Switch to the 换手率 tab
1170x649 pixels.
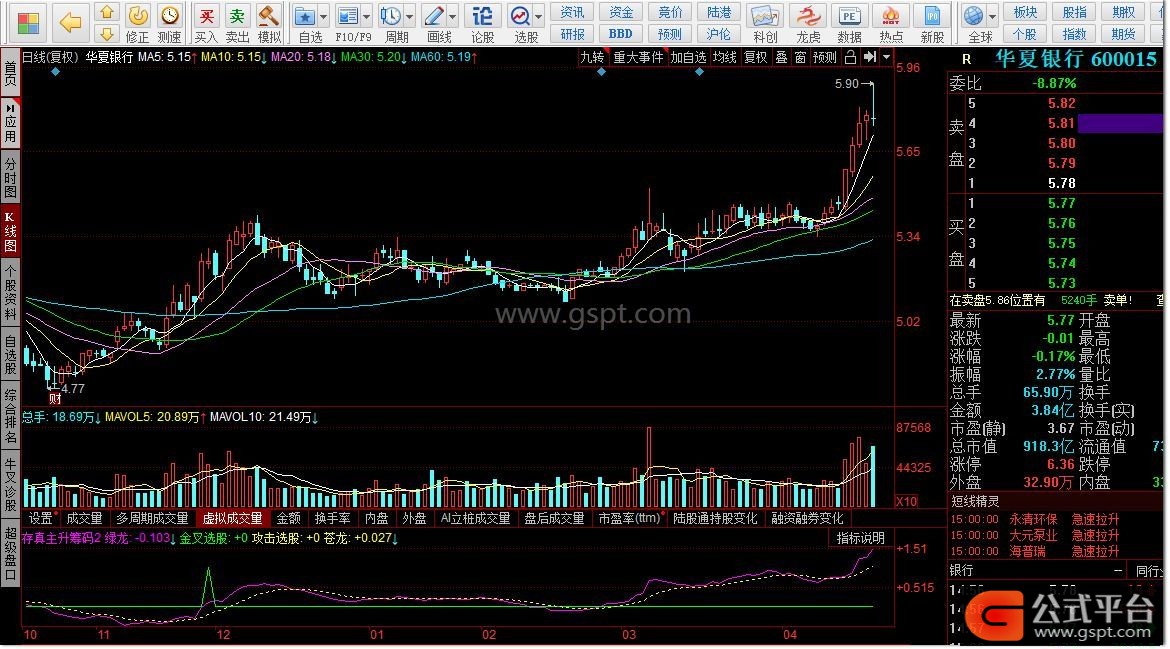pos(332,518)
